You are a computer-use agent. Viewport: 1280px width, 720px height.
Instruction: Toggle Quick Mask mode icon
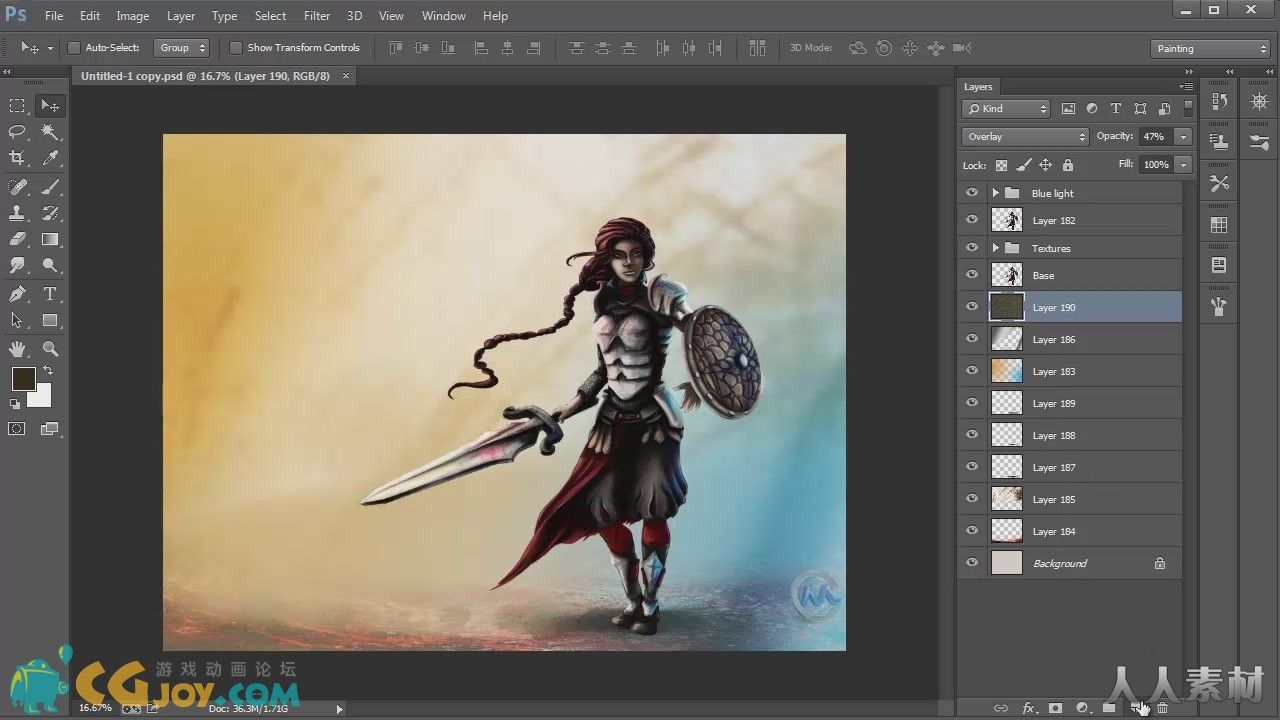(x=17, y=429)
